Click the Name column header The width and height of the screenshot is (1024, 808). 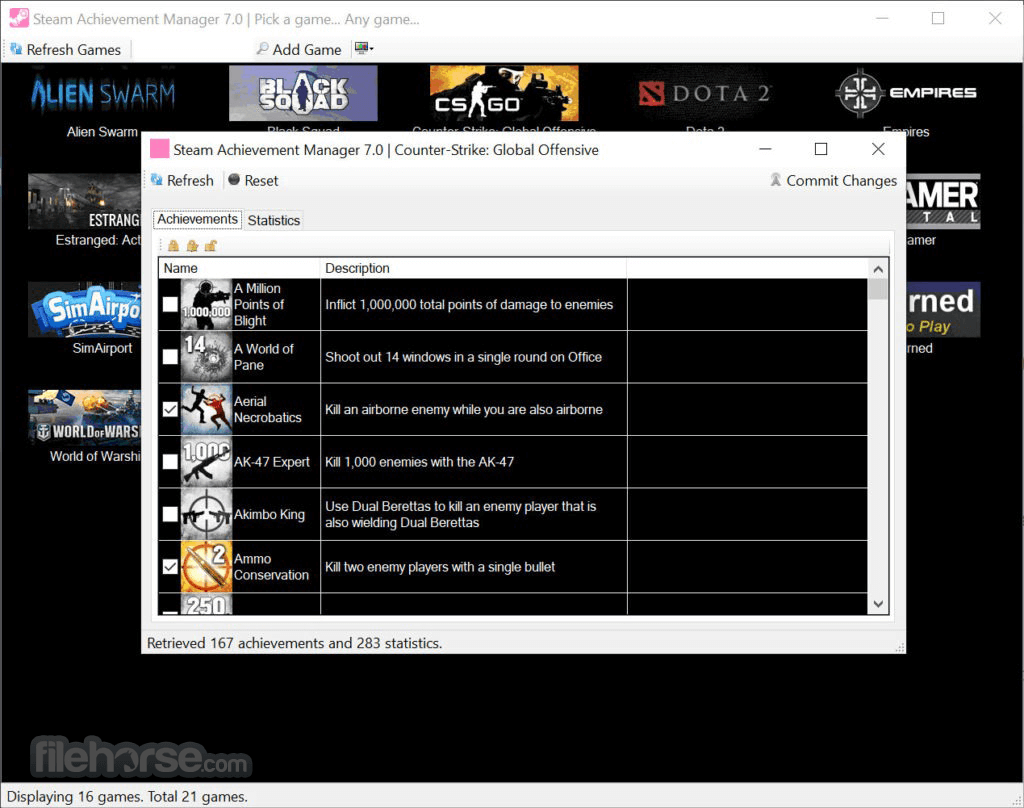239,268
